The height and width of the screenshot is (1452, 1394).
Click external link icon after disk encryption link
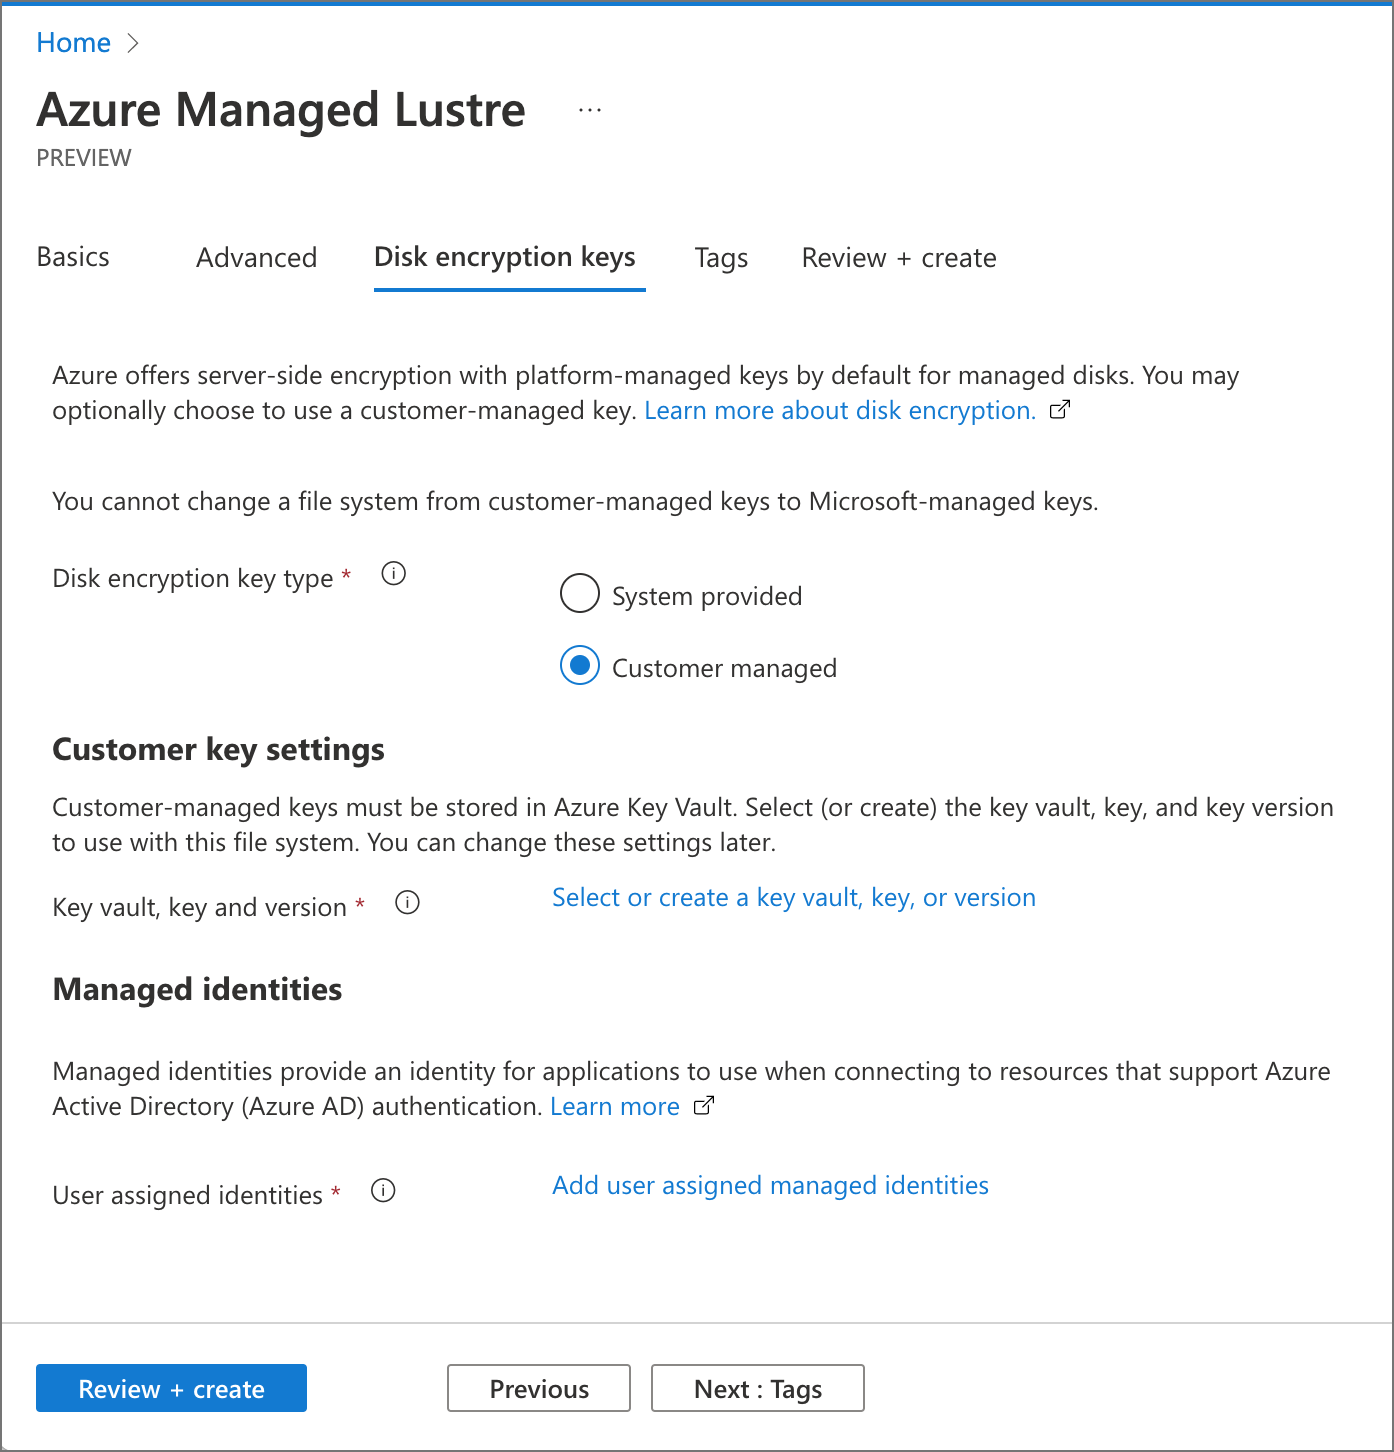point(1060,410)
